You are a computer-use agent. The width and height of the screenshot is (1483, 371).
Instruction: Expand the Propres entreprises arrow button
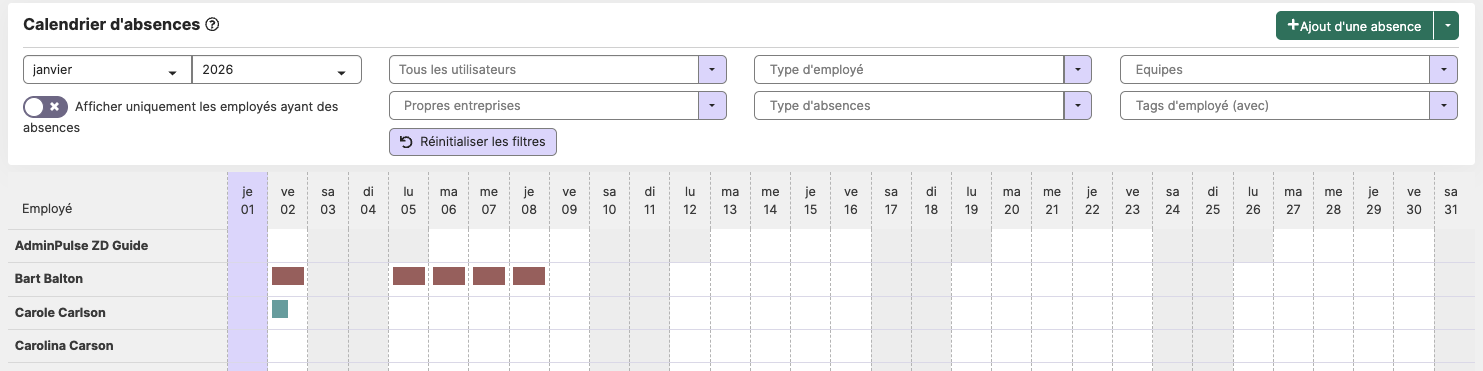[x=711, y=106]
